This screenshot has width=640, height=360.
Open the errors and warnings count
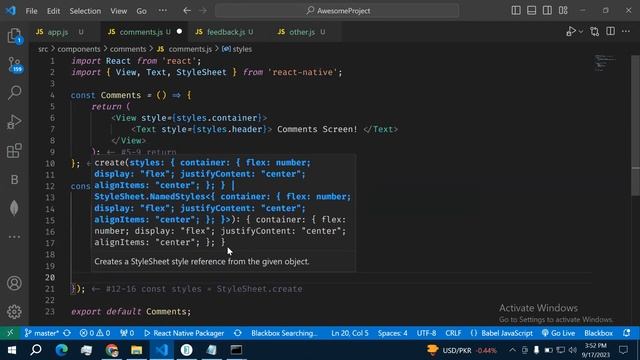click(95, 333)
